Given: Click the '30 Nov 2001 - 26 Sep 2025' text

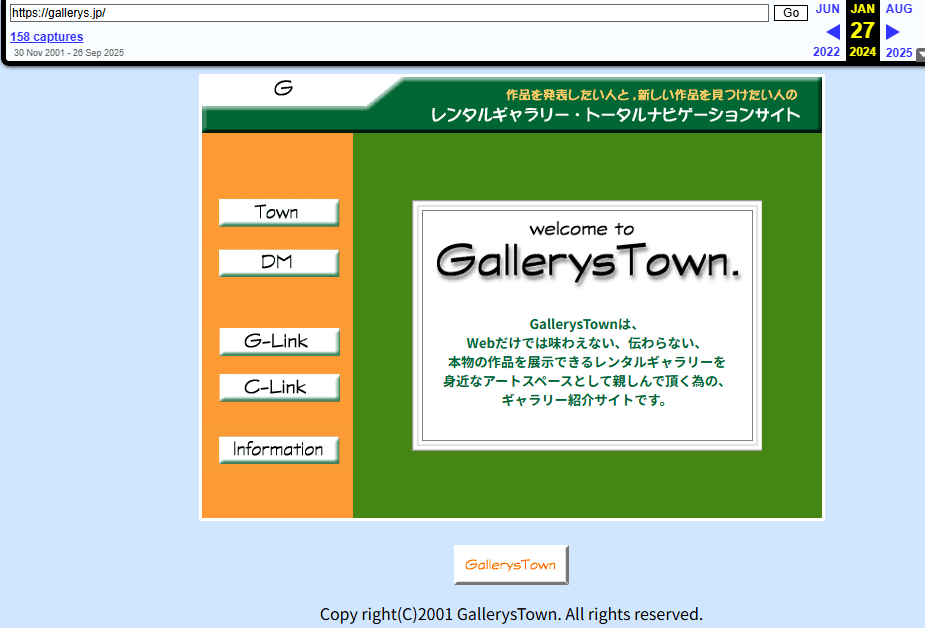Looking at the screenshot, I should [x=69, y=52].
